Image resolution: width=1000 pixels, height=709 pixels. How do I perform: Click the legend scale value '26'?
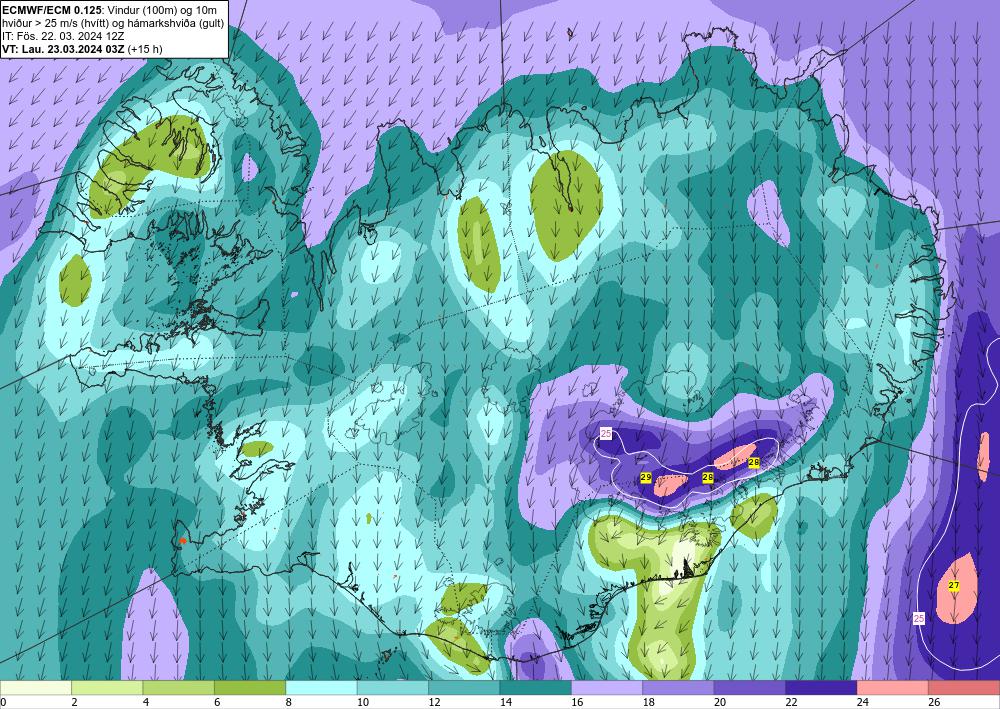click(x=934, y=703)
